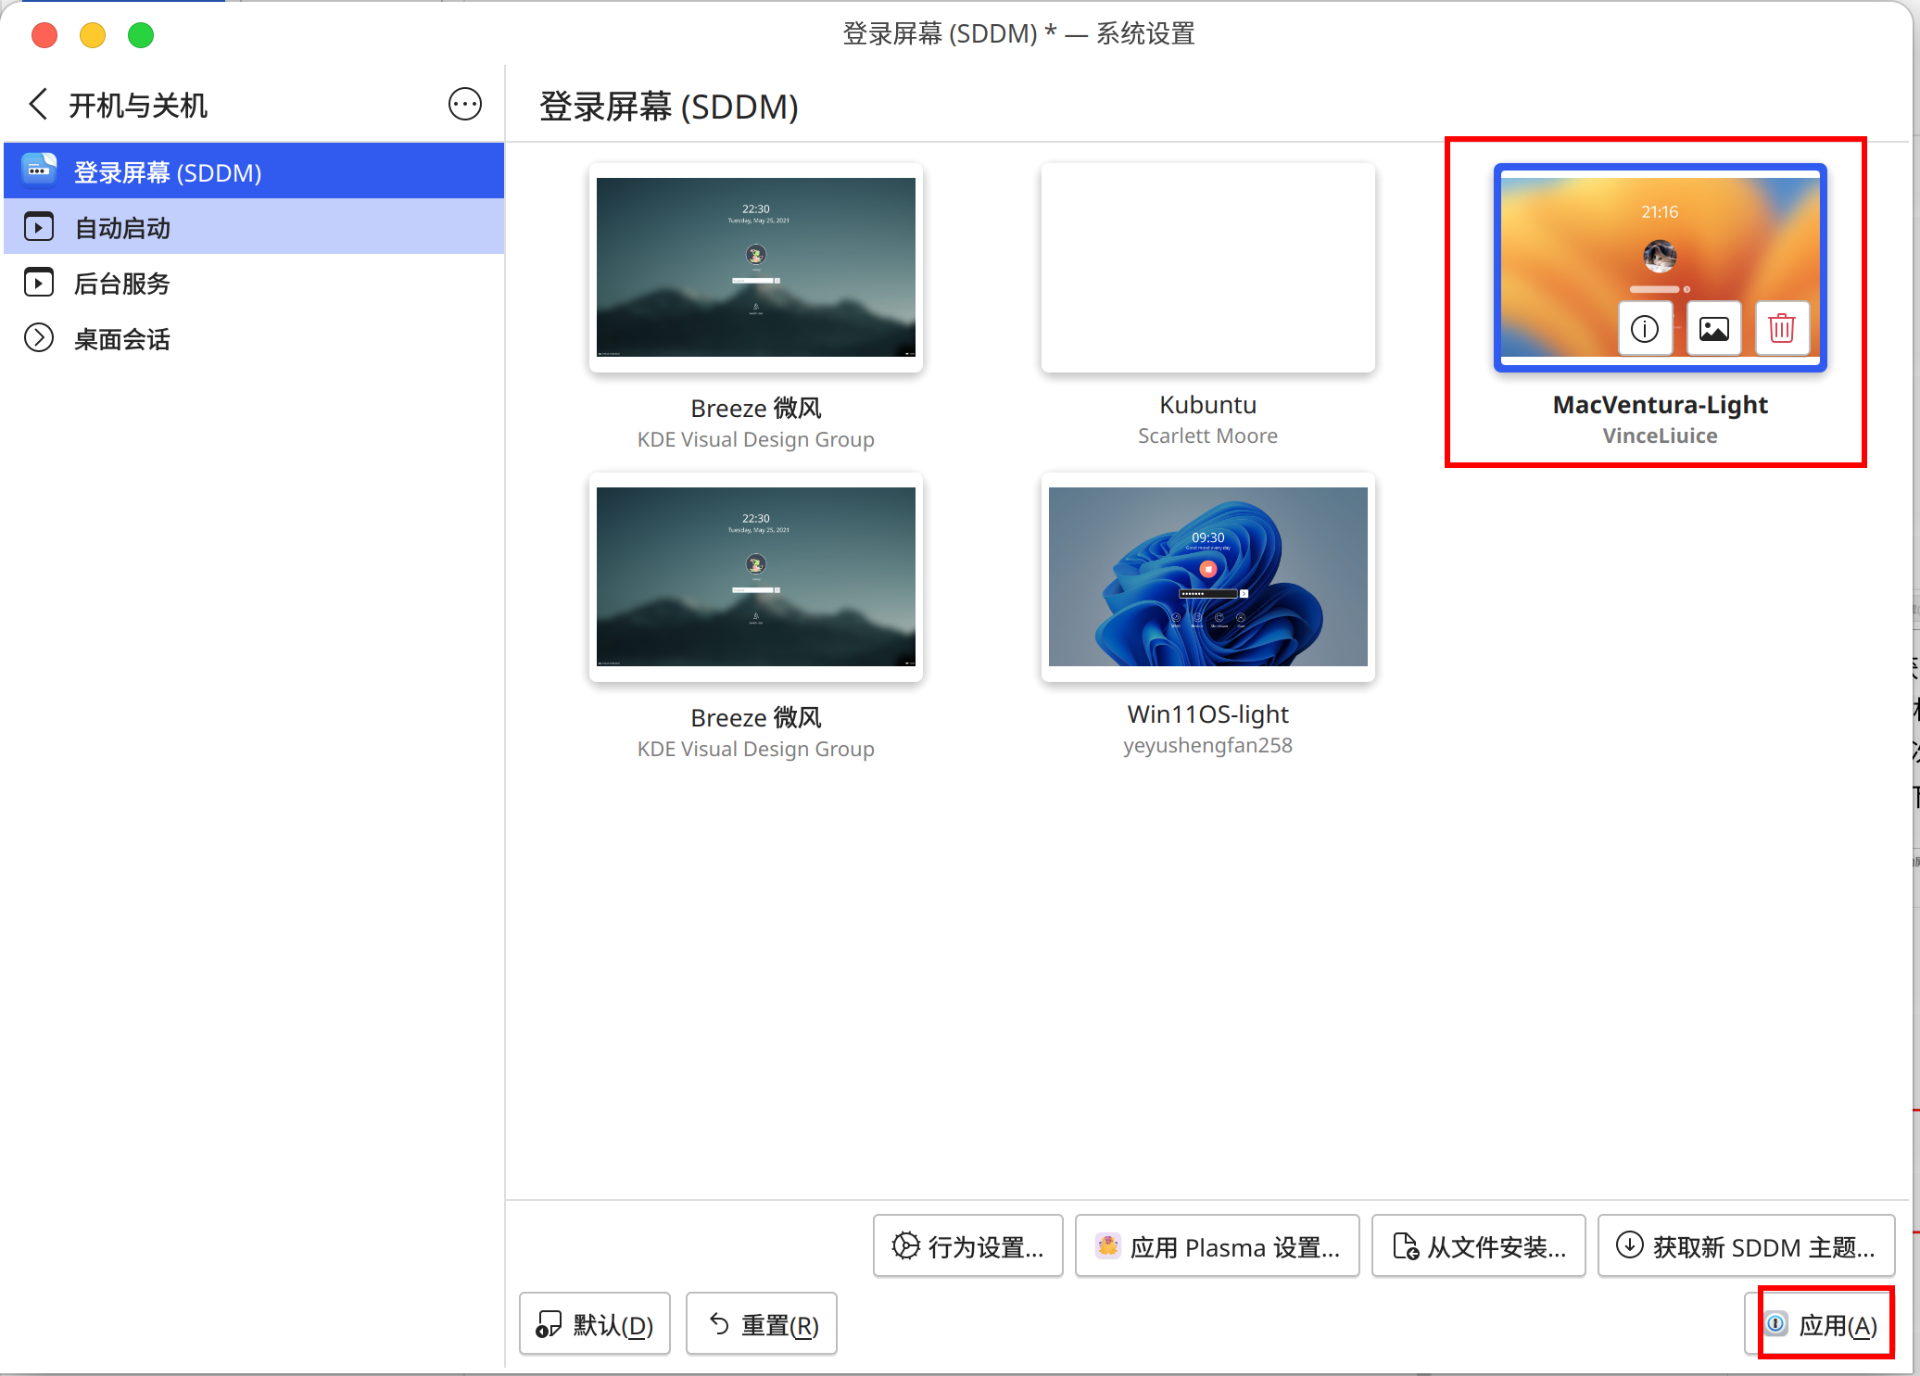1920x1376 pixels.
Task: Open 行为设置... dialog
Action: (967, 1246)
